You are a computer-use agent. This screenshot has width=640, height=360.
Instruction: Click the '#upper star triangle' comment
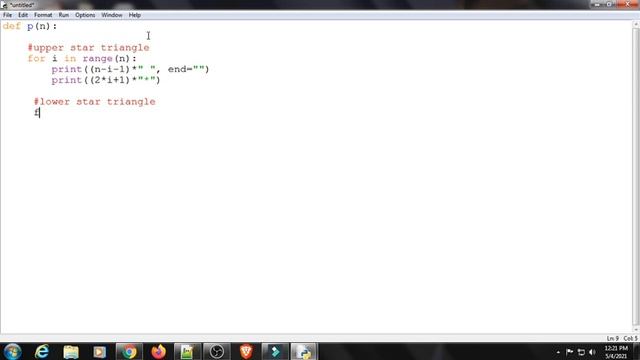pyautogui.click(x=88, y=48)
